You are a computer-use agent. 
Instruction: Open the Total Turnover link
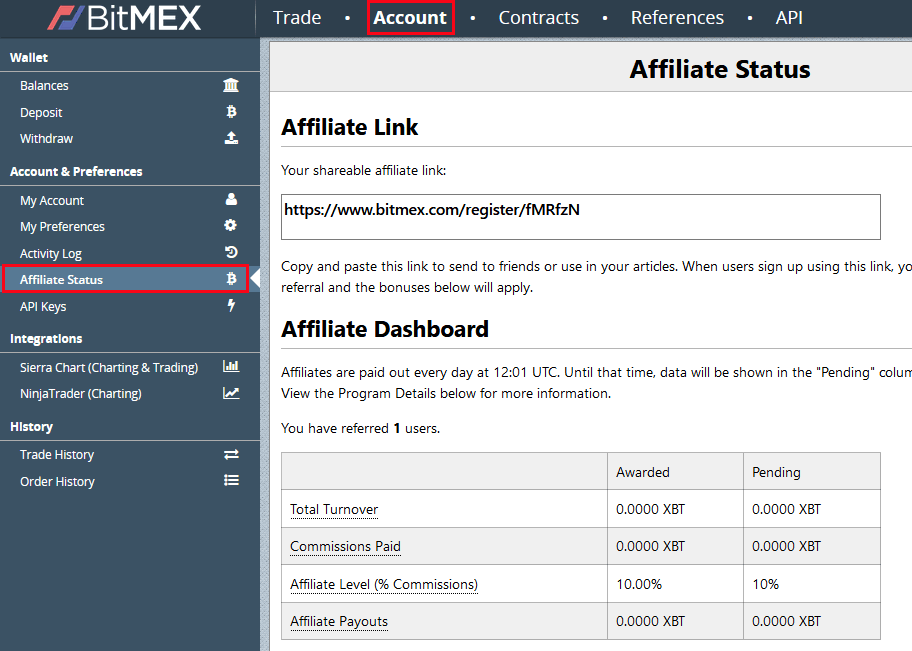tap(333, 509)
